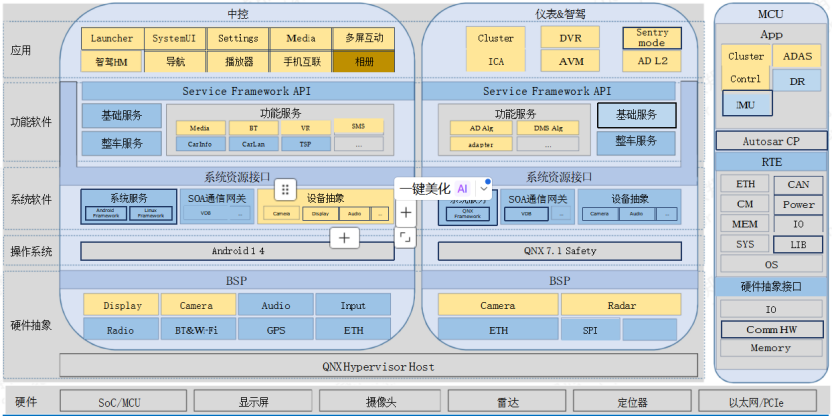Select the ADAS box in MCU
832x416 pixels.
(x=797, y=56)
